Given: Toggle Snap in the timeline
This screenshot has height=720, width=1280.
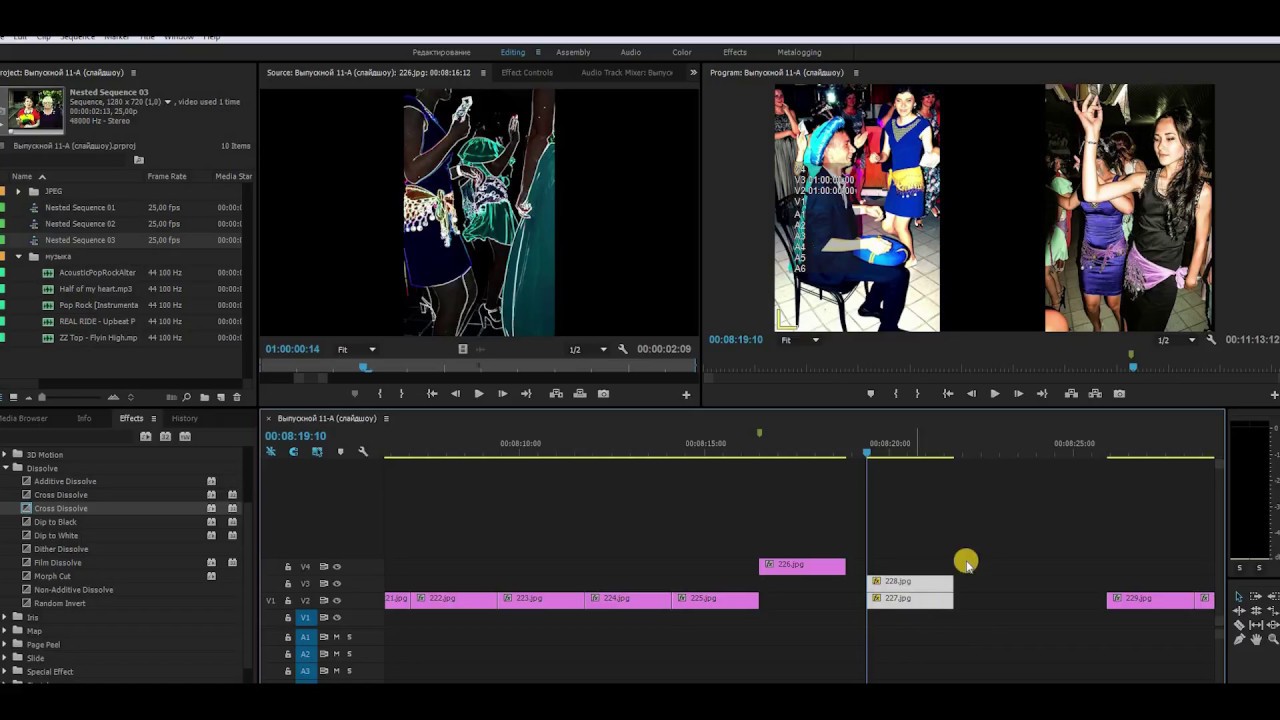Looking at the screenshot, I should [x=293, y=452].
